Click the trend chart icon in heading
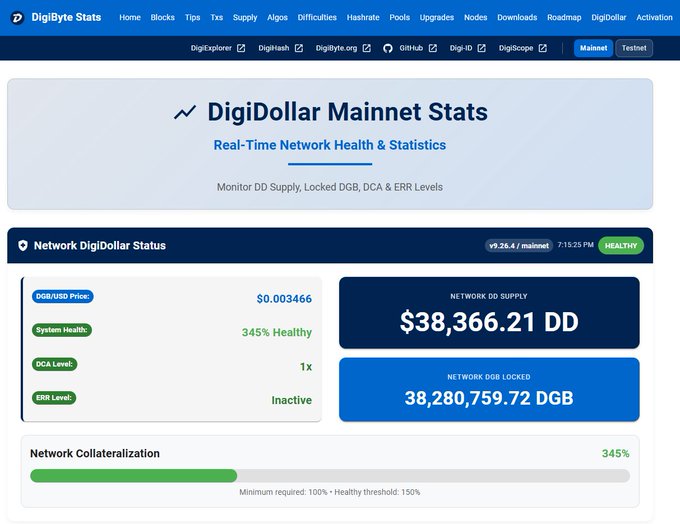 coord(185,112)
